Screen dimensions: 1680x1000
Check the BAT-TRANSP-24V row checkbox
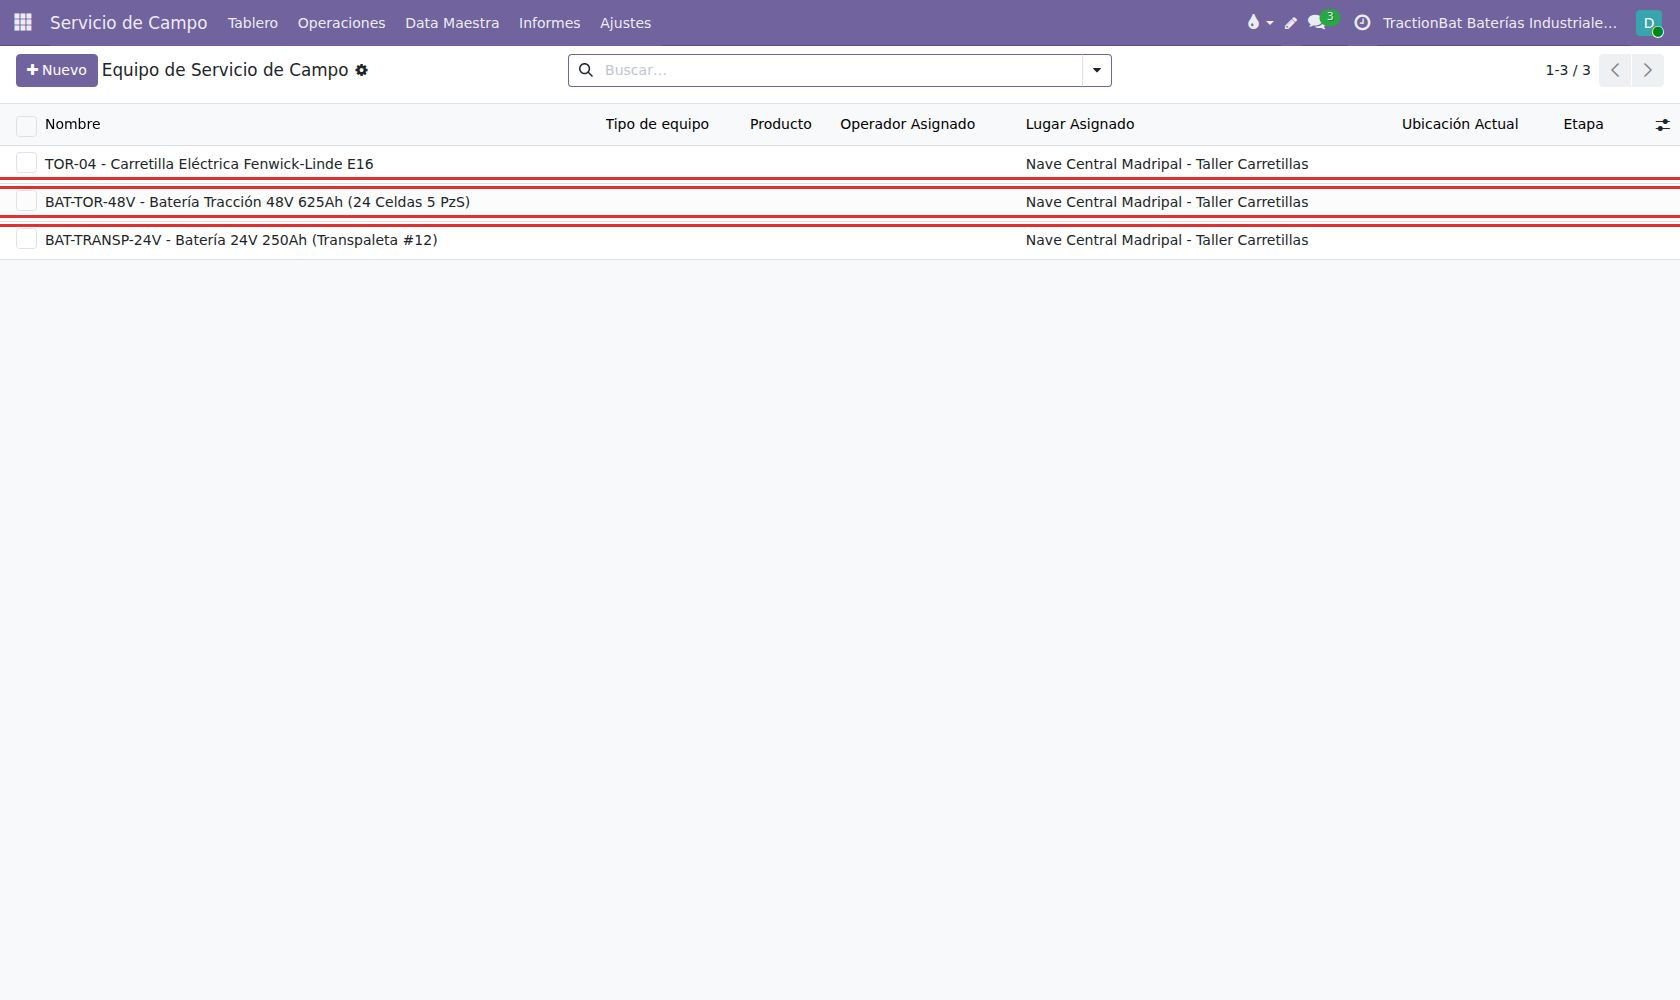coord(27,239)
